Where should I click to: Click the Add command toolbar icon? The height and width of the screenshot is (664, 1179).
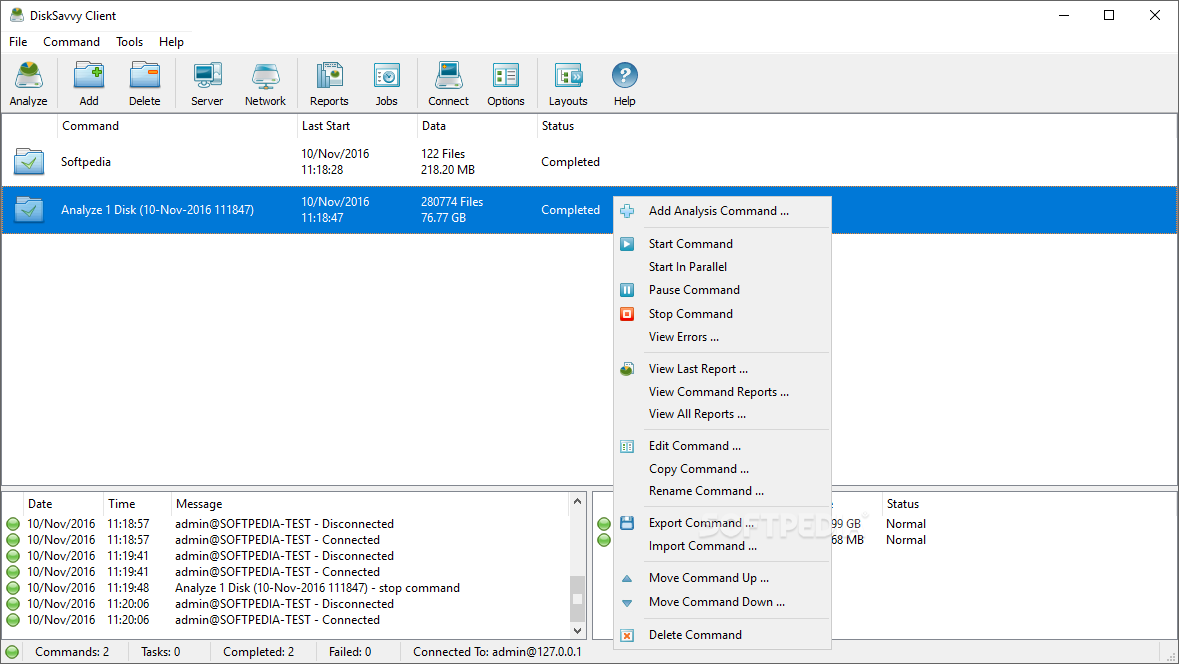pyautogui.click(x=89, y=76)
